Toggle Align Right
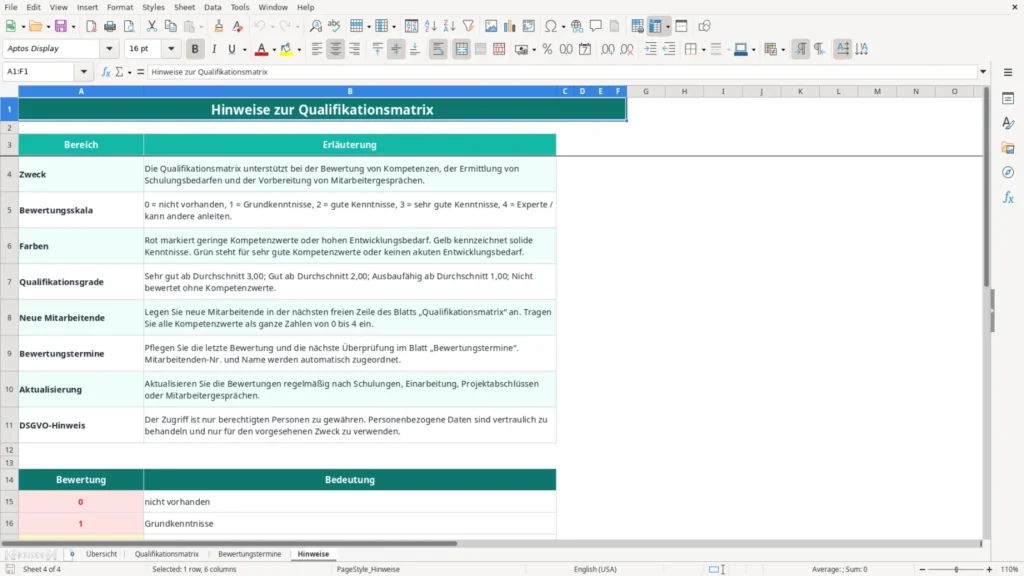The height and width of the screenshot is (576, 1024). tap(355, 49)
